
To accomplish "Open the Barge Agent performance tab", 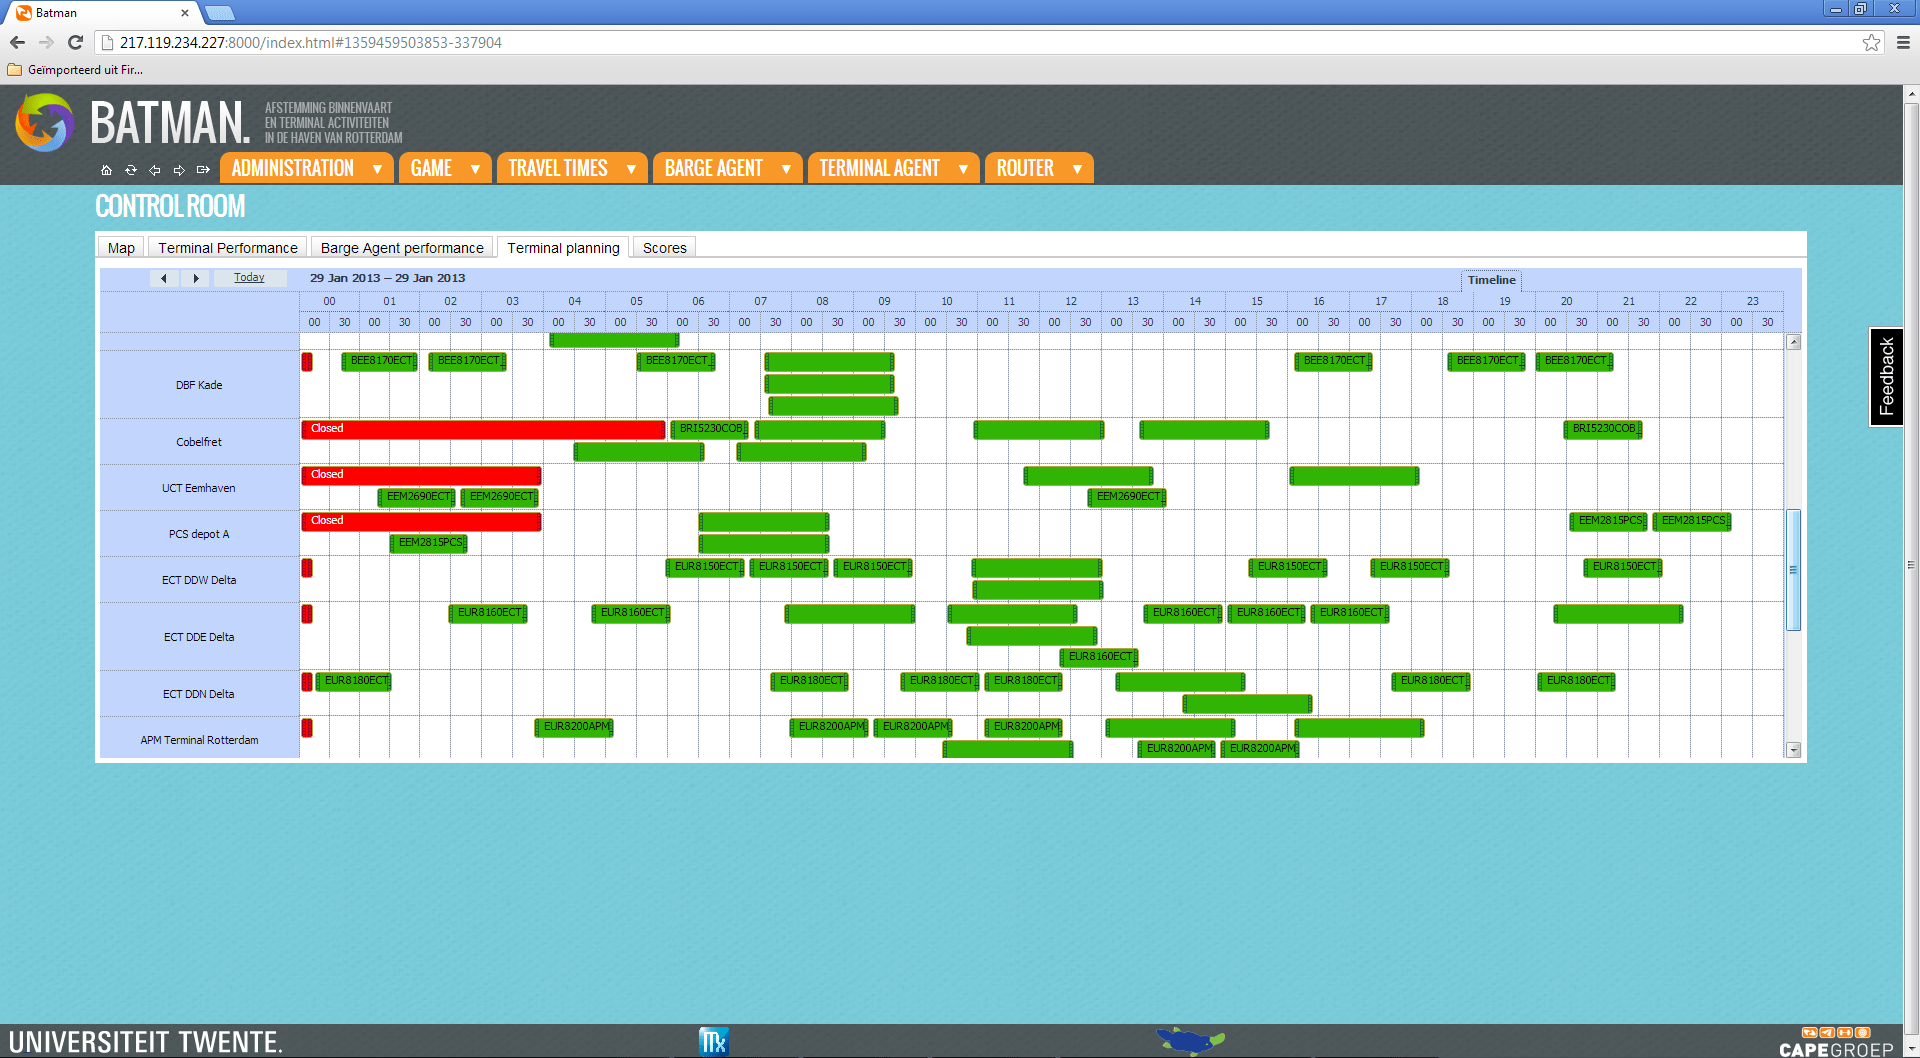I will [x=402, y=247].
